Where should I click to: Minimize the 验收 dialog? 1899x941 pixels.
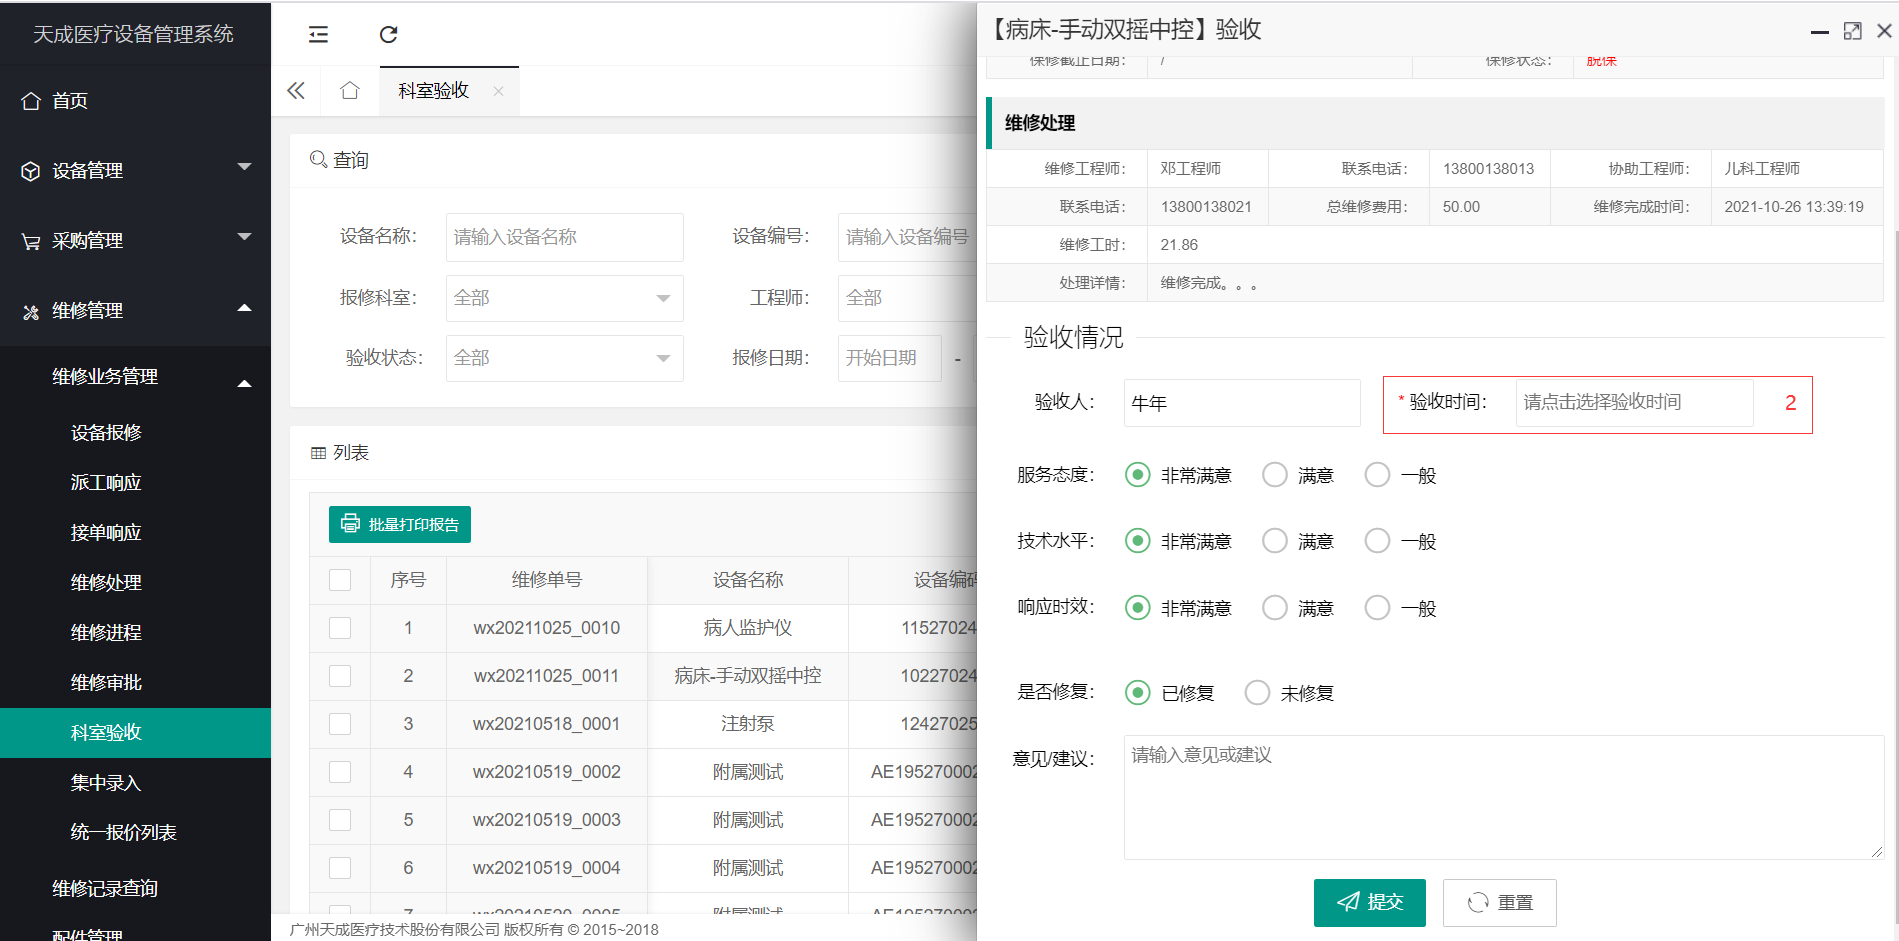(x=1820, y=32)
